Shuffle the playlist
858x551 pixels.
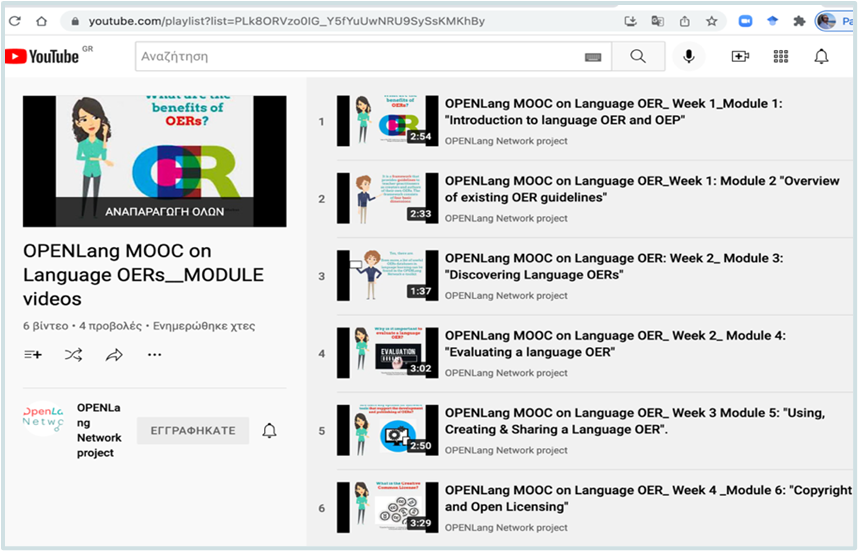click(x=73, y=355)
